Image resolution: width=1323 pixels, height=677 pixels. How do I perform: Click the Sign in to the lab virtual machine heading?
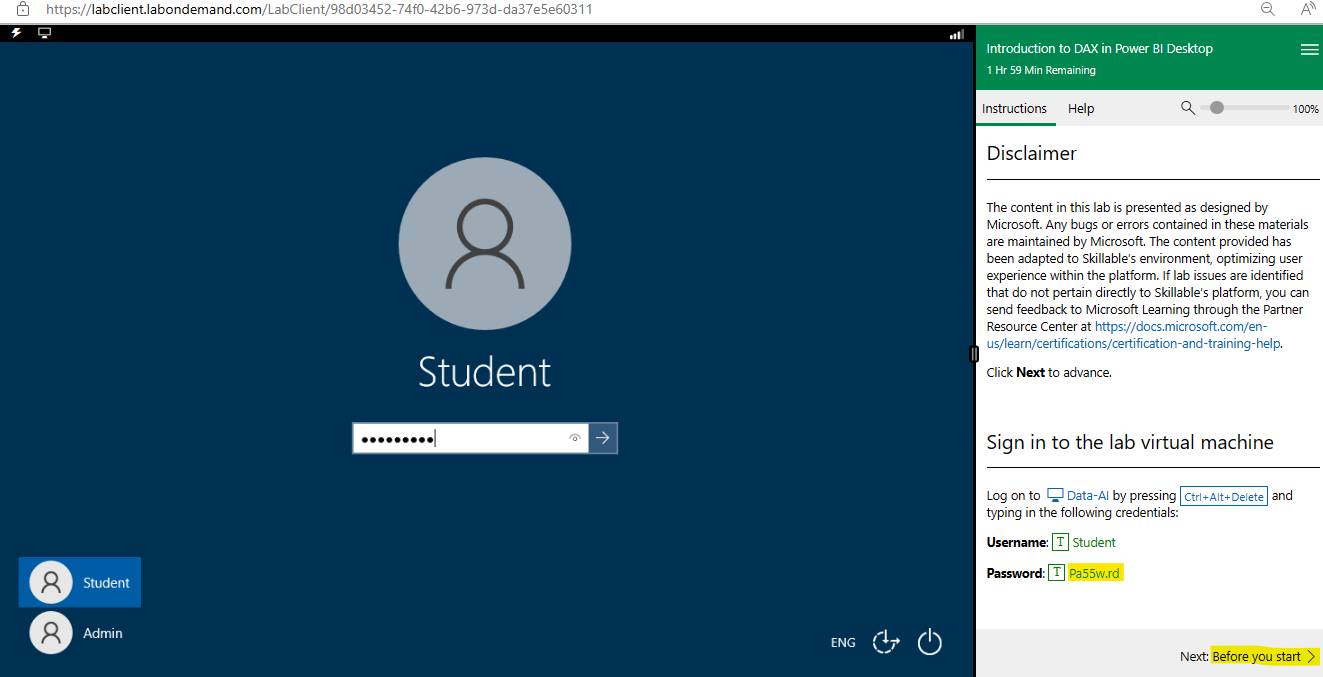pos(1130,442)
